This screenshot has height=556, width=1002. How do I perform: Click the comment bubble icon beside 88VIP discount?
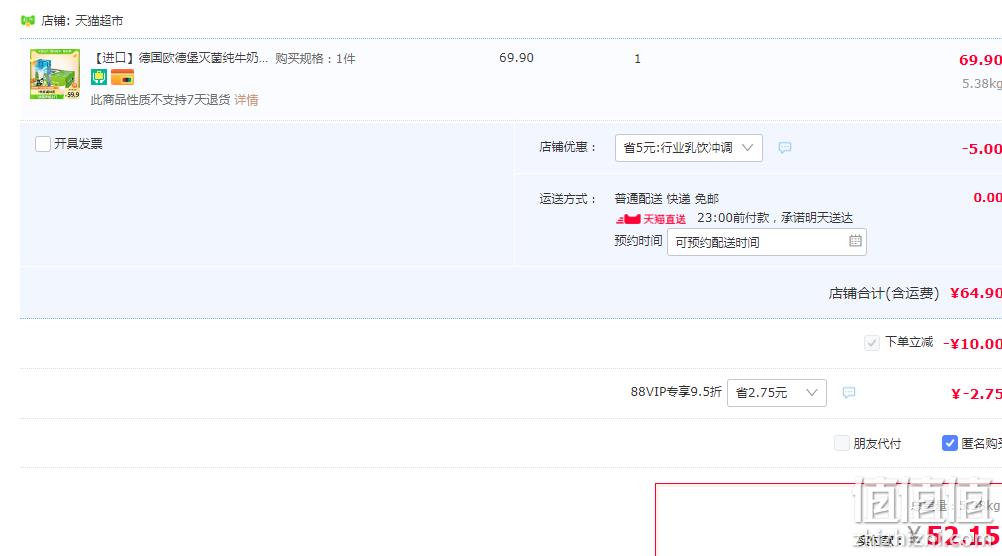coord(849,392)
